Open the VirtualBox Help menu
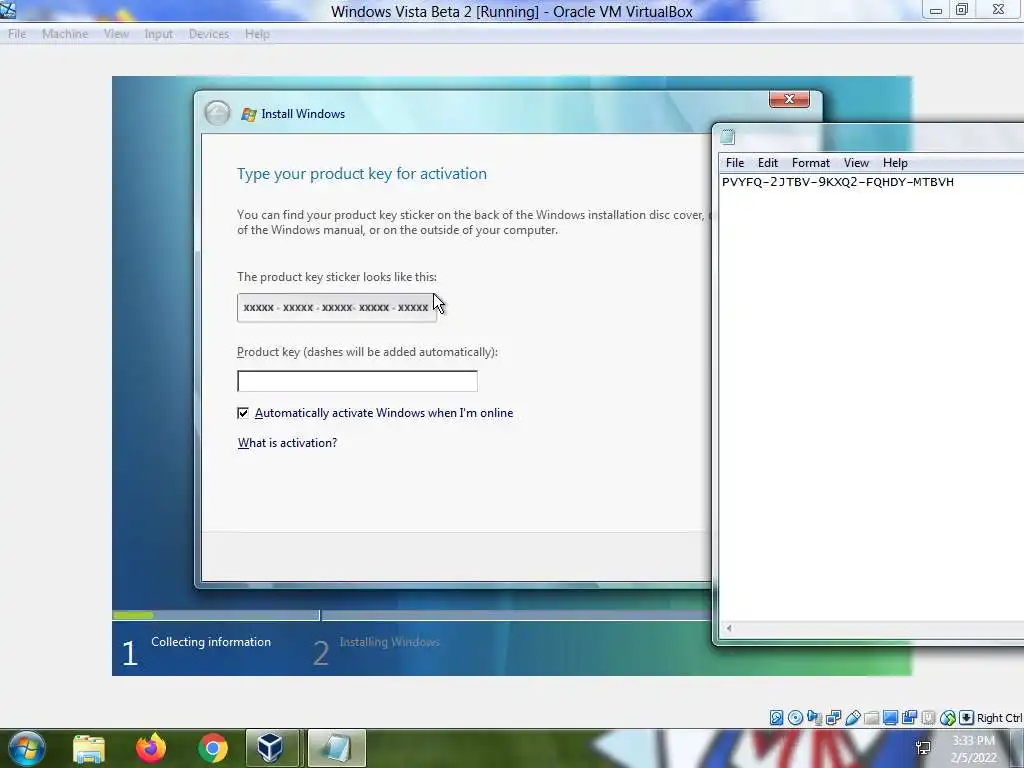 (257, 34)
